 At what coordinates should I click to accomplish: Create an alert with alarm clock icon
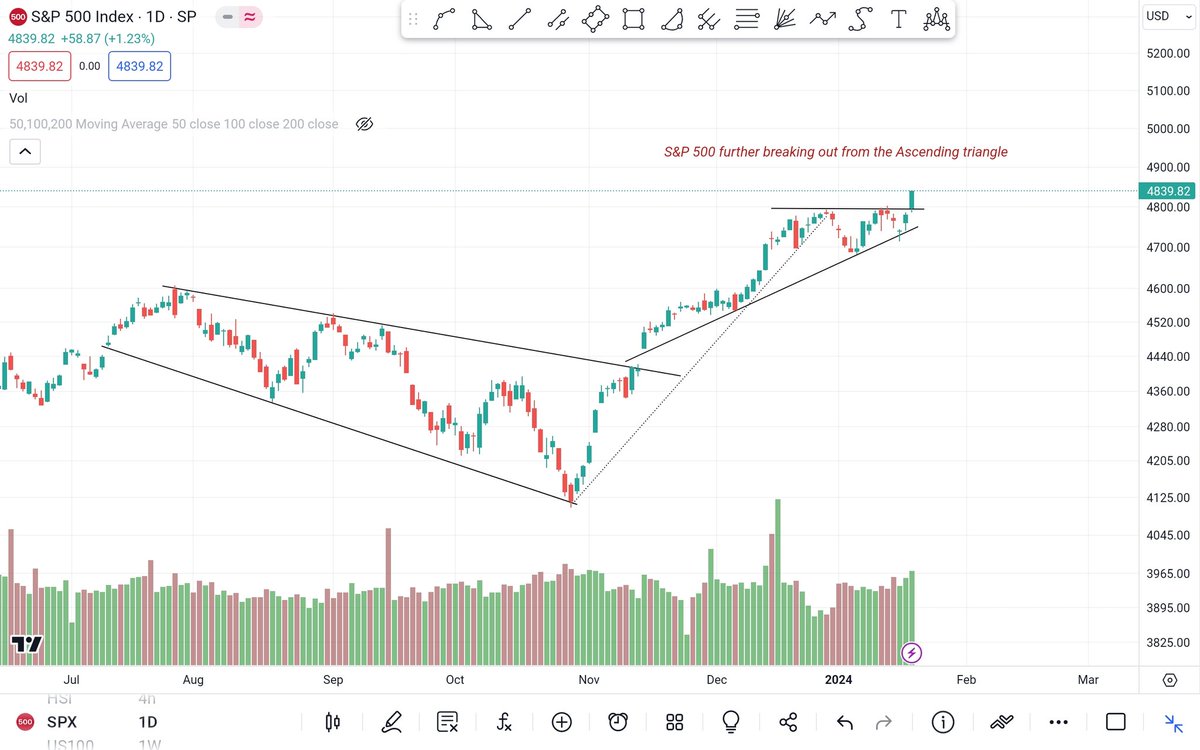[x=618, y=722]
